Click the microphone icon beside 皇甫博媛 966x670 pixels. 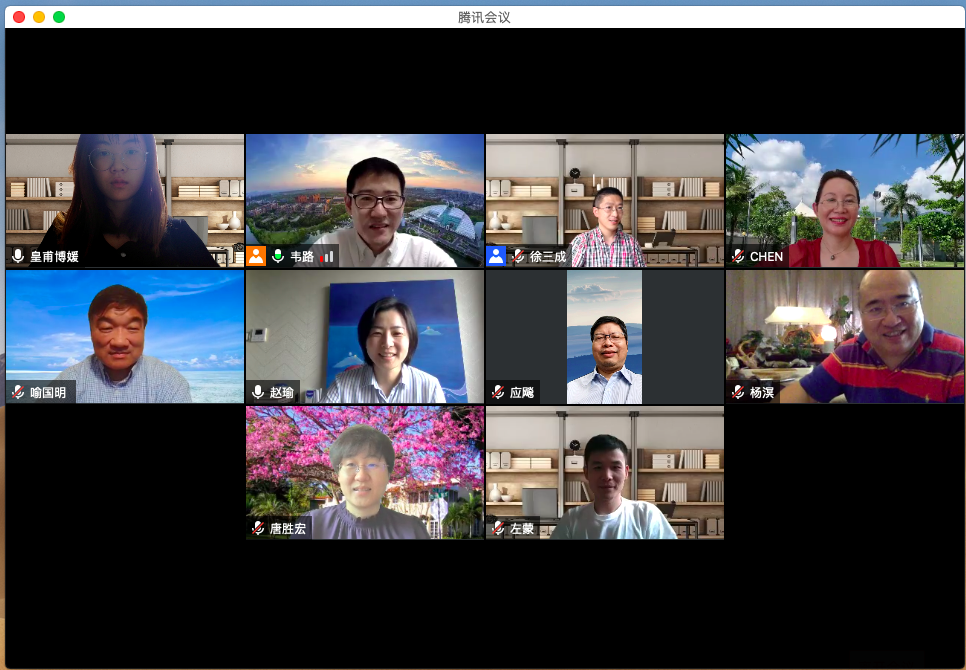[x=18, y=256]
